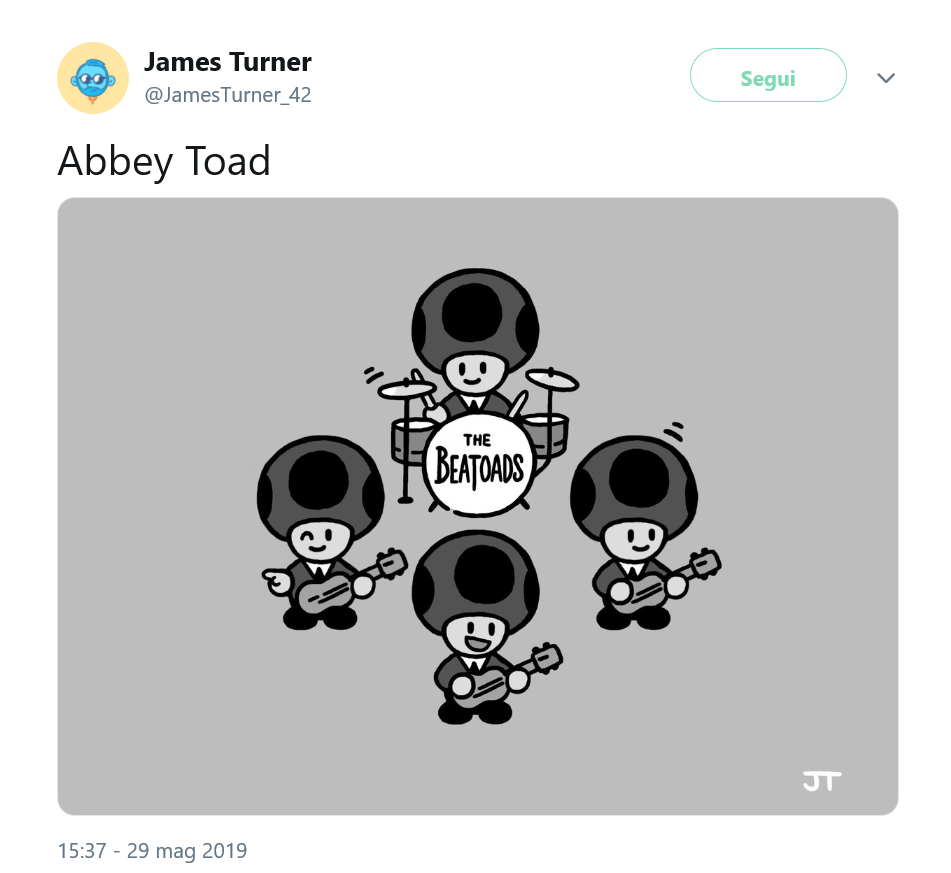Viewport: 951px width, 873px height.
Task: Click the JT signature in the artwork
Action: pyautogui.click(x=821, y=781)
